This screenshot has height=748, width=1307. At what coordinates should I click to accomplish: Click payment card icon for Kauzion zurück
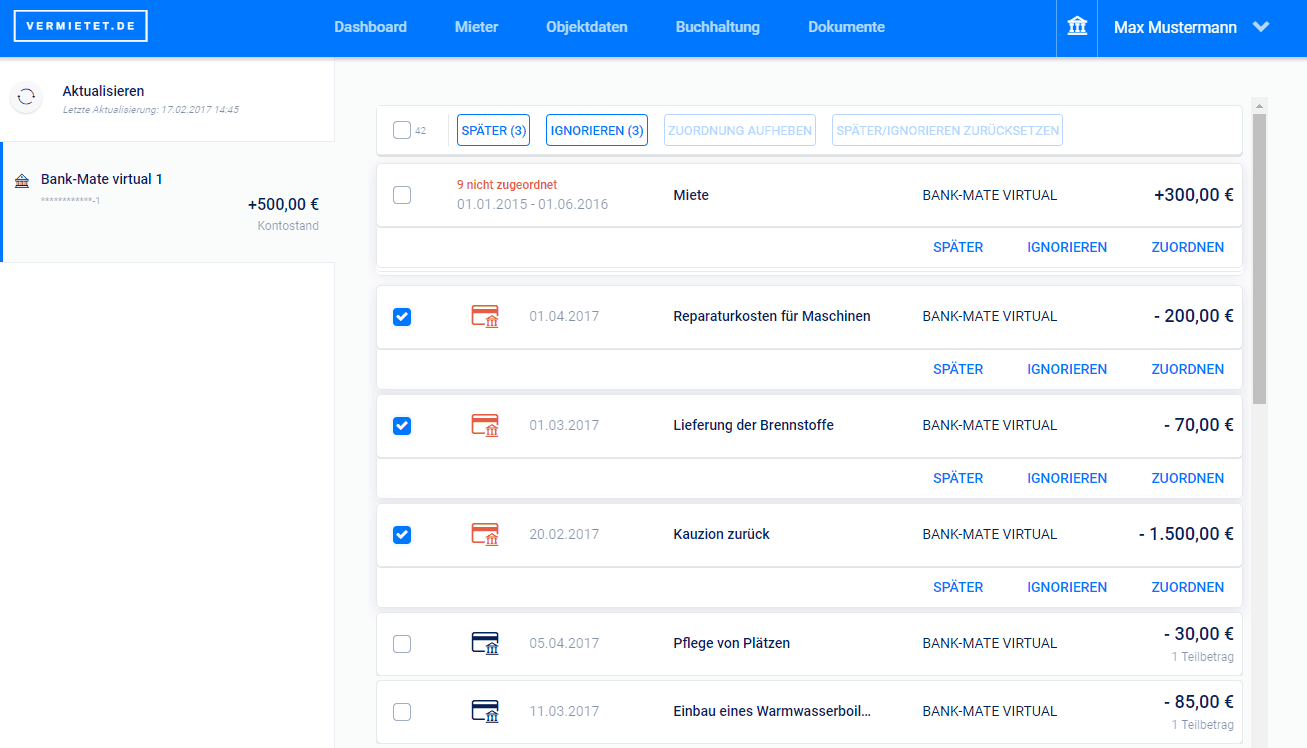[485, 534]
